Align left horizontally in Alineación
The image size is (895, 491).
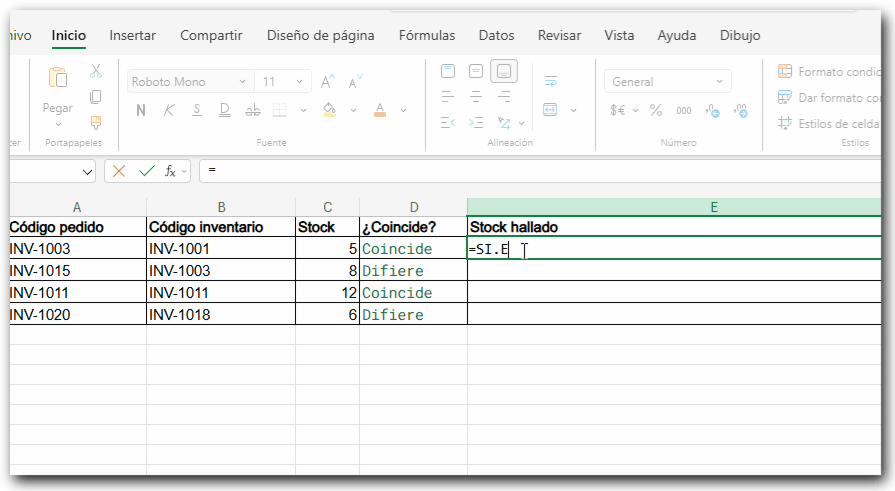tap(448, 96)
